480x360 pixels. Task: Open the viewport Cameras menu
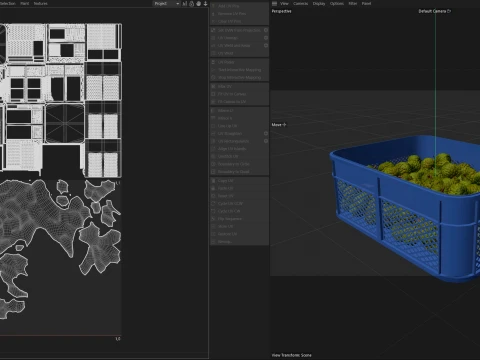click(x=301, y=3)
